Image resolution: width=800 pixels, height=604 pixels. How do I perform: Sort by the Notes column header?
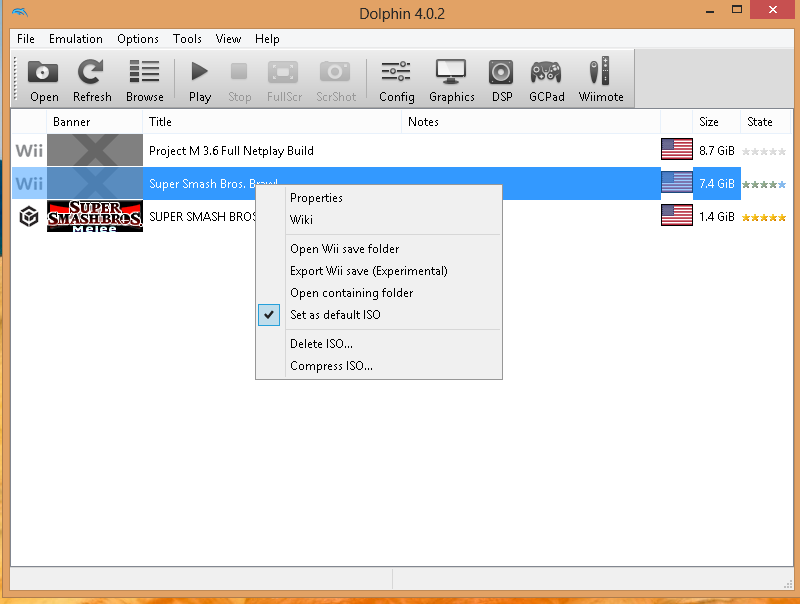pyautogui.click(x=531, y=122)
